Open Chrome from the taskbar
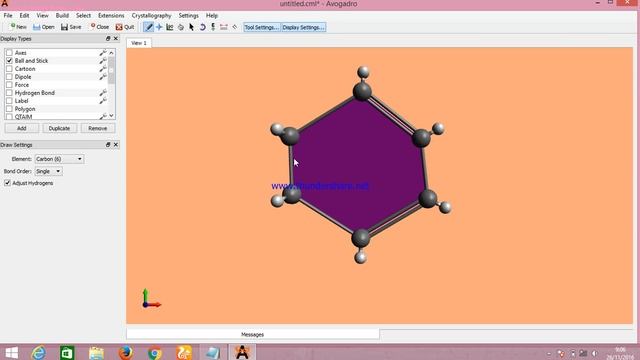The width and height of the screenshot is (640, 360). click(155, 352)
